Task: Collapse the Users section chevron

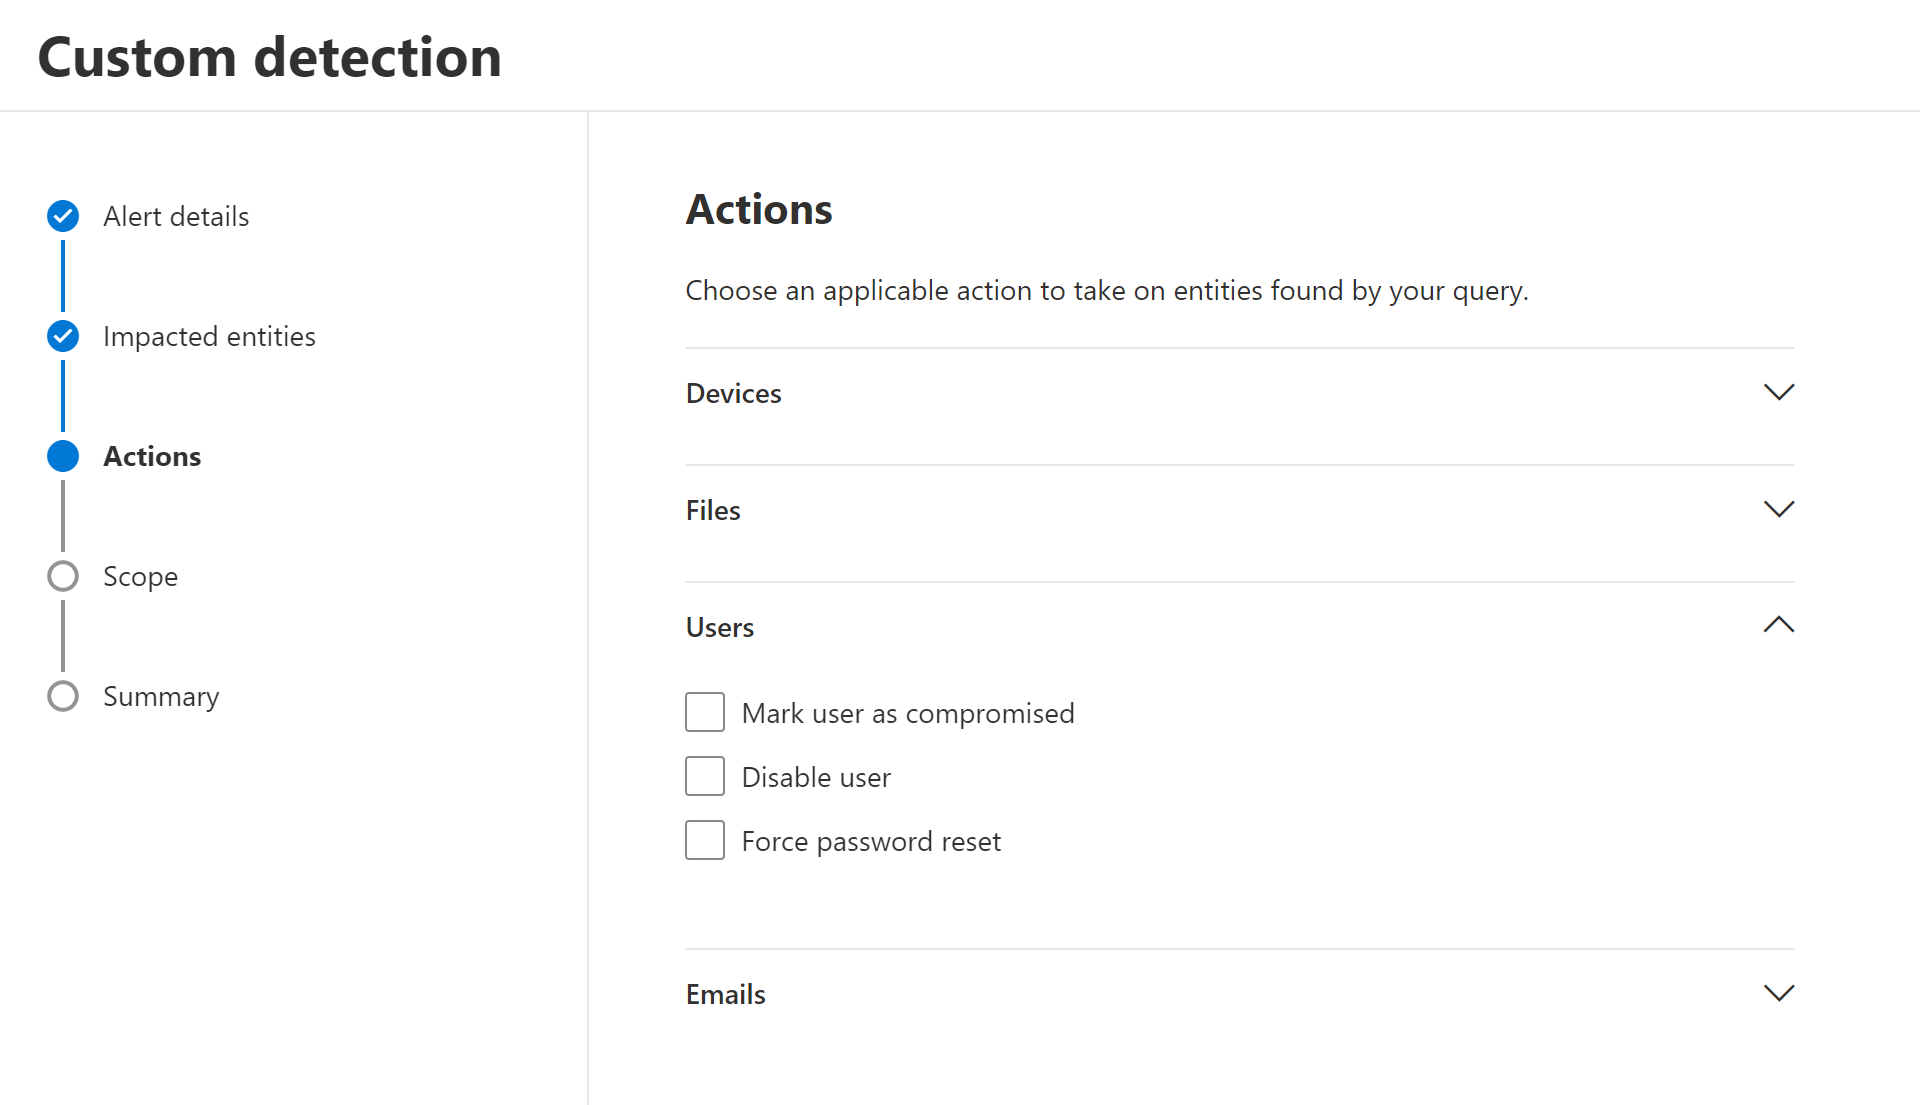Action: pyautogui.click(x=1779, y=626)
